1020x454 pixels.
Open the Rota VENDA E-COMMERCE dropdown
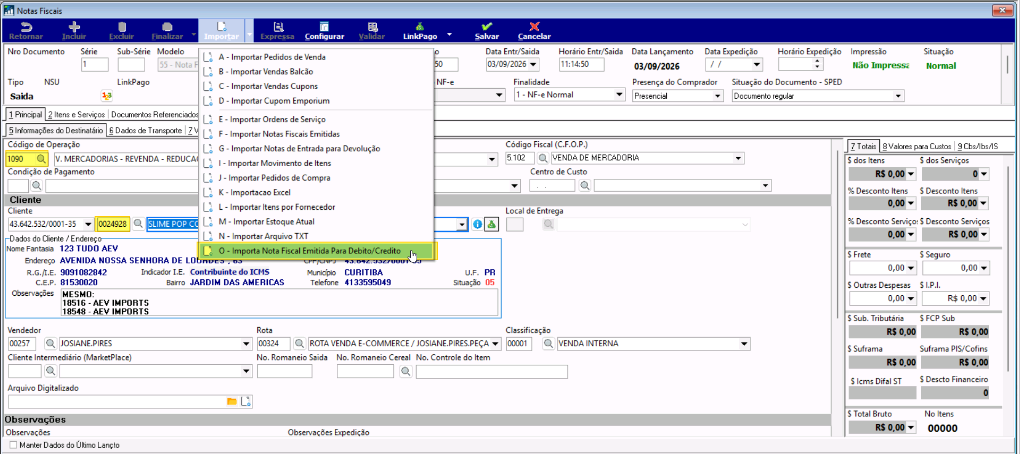pos(496,343)
